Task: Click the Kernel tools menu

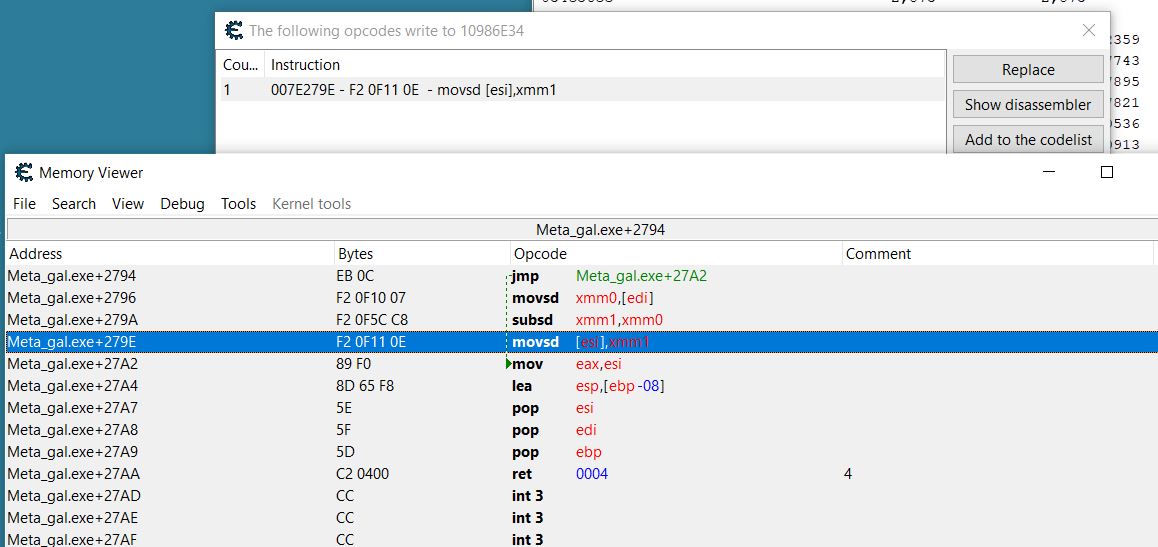Action: [311, 204]
